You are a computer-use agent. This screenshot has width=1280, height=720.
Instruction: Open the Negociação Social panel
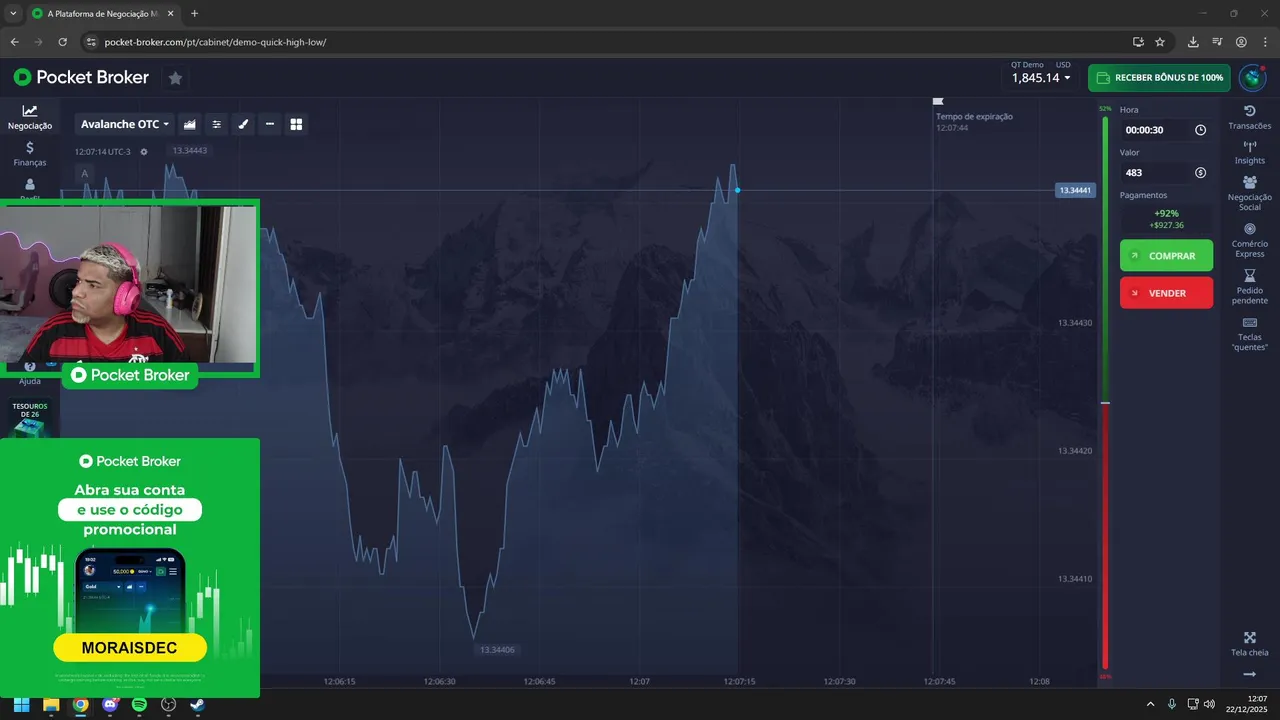click(1249, 193)
